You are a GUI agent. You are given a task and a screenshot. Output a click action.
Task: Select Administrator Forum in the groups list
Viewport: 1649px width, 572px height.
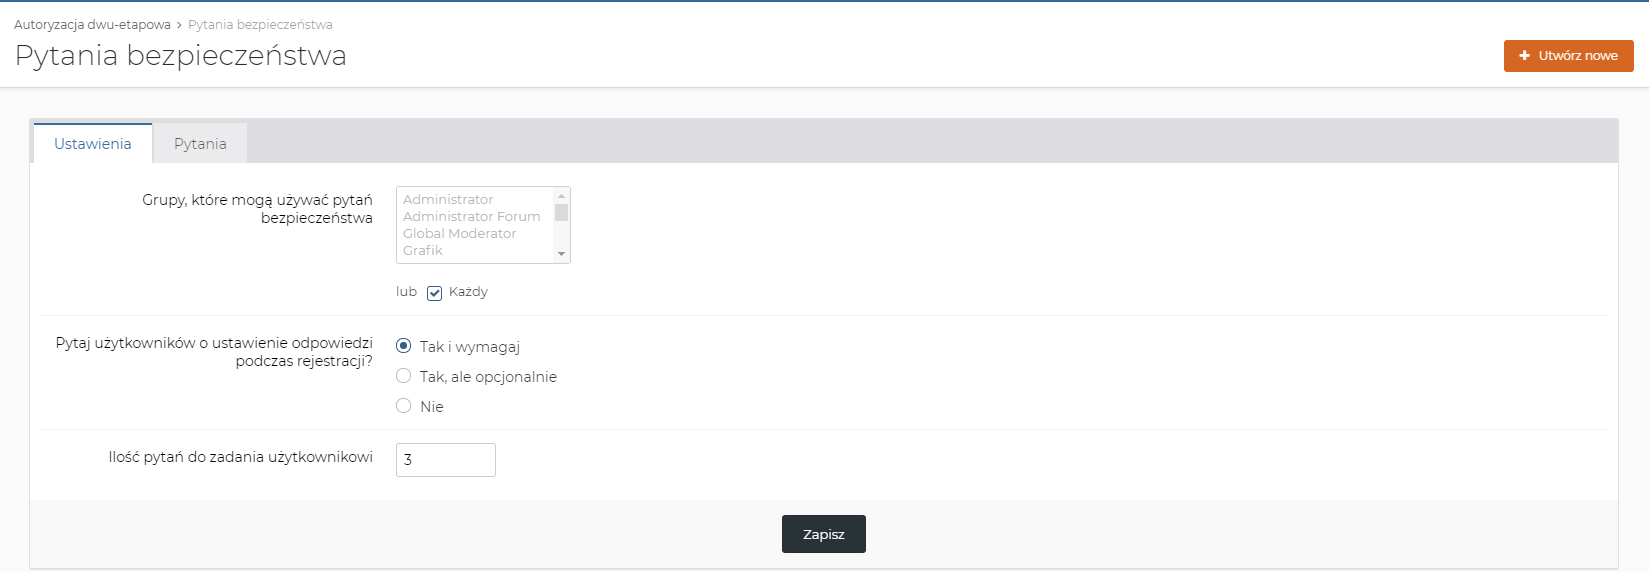pos(471,217)
